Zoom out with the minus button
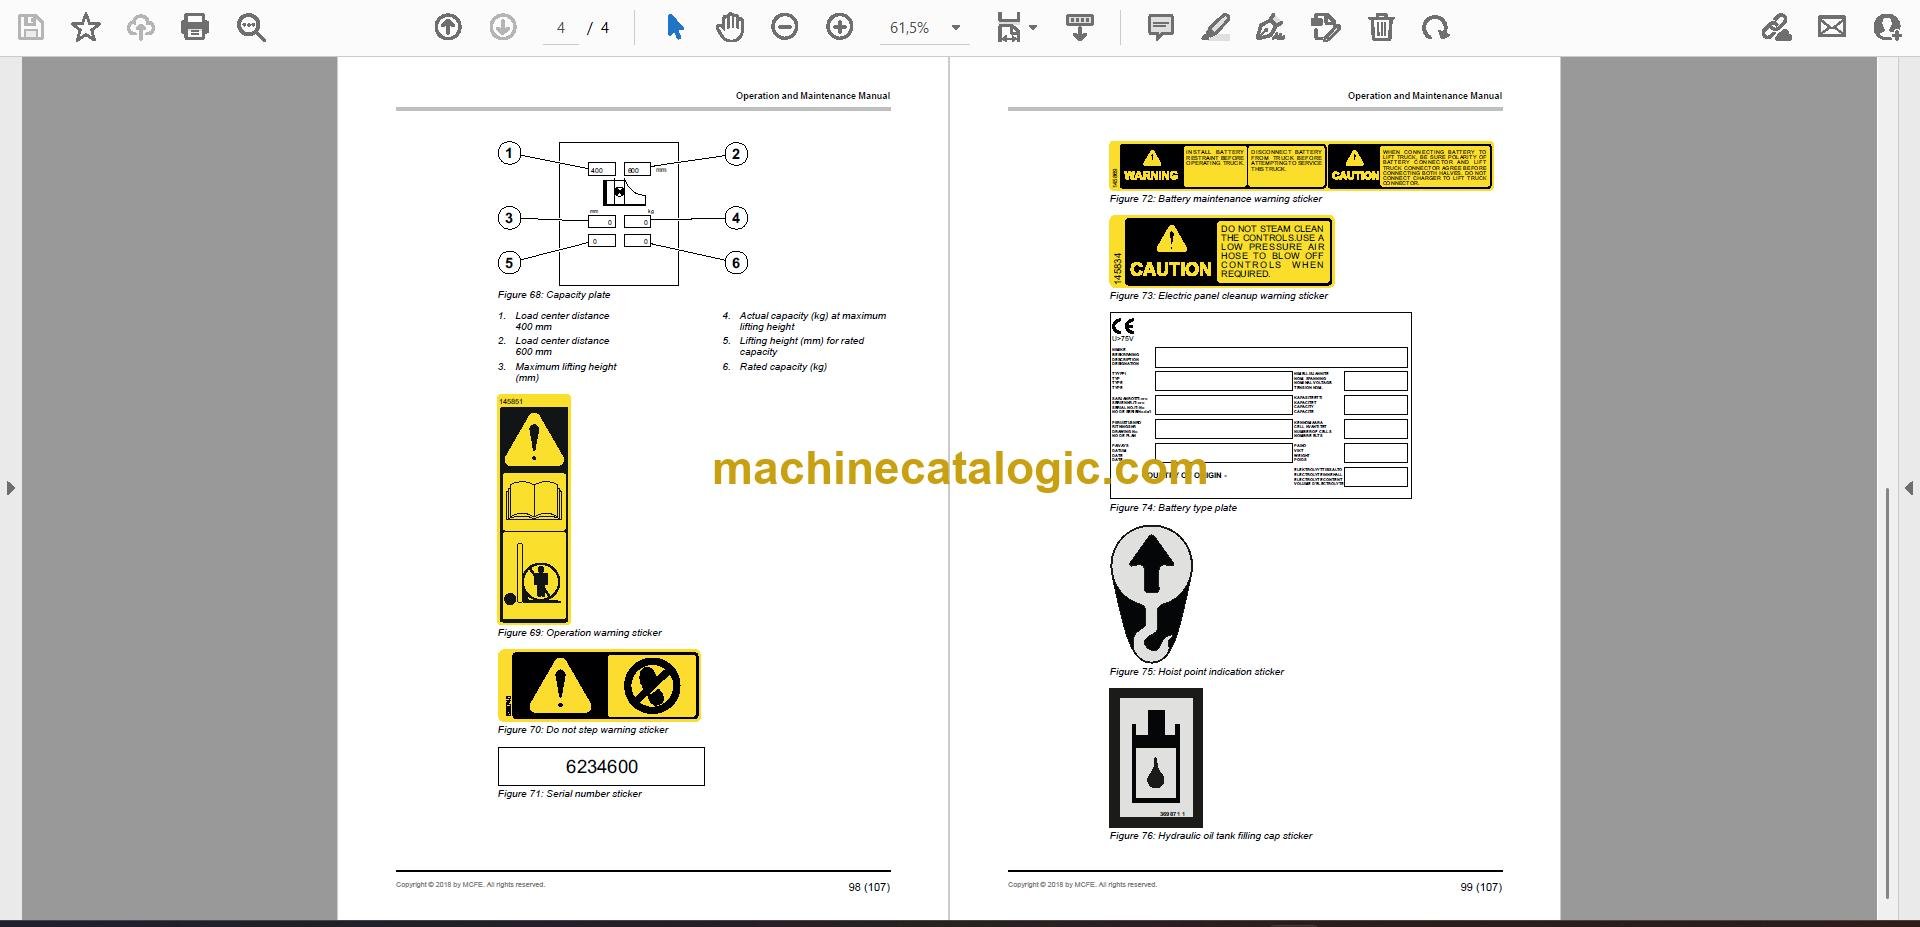This screenshot has height=927, width=1920. (x=785, y=28)
